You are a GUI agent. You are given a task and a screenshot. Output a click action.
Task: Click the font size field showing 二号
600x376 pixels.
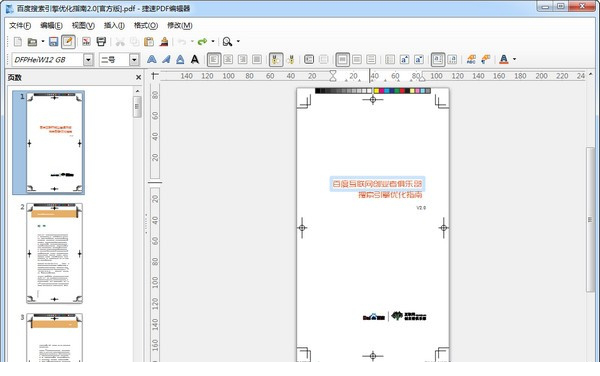(114, 60)
